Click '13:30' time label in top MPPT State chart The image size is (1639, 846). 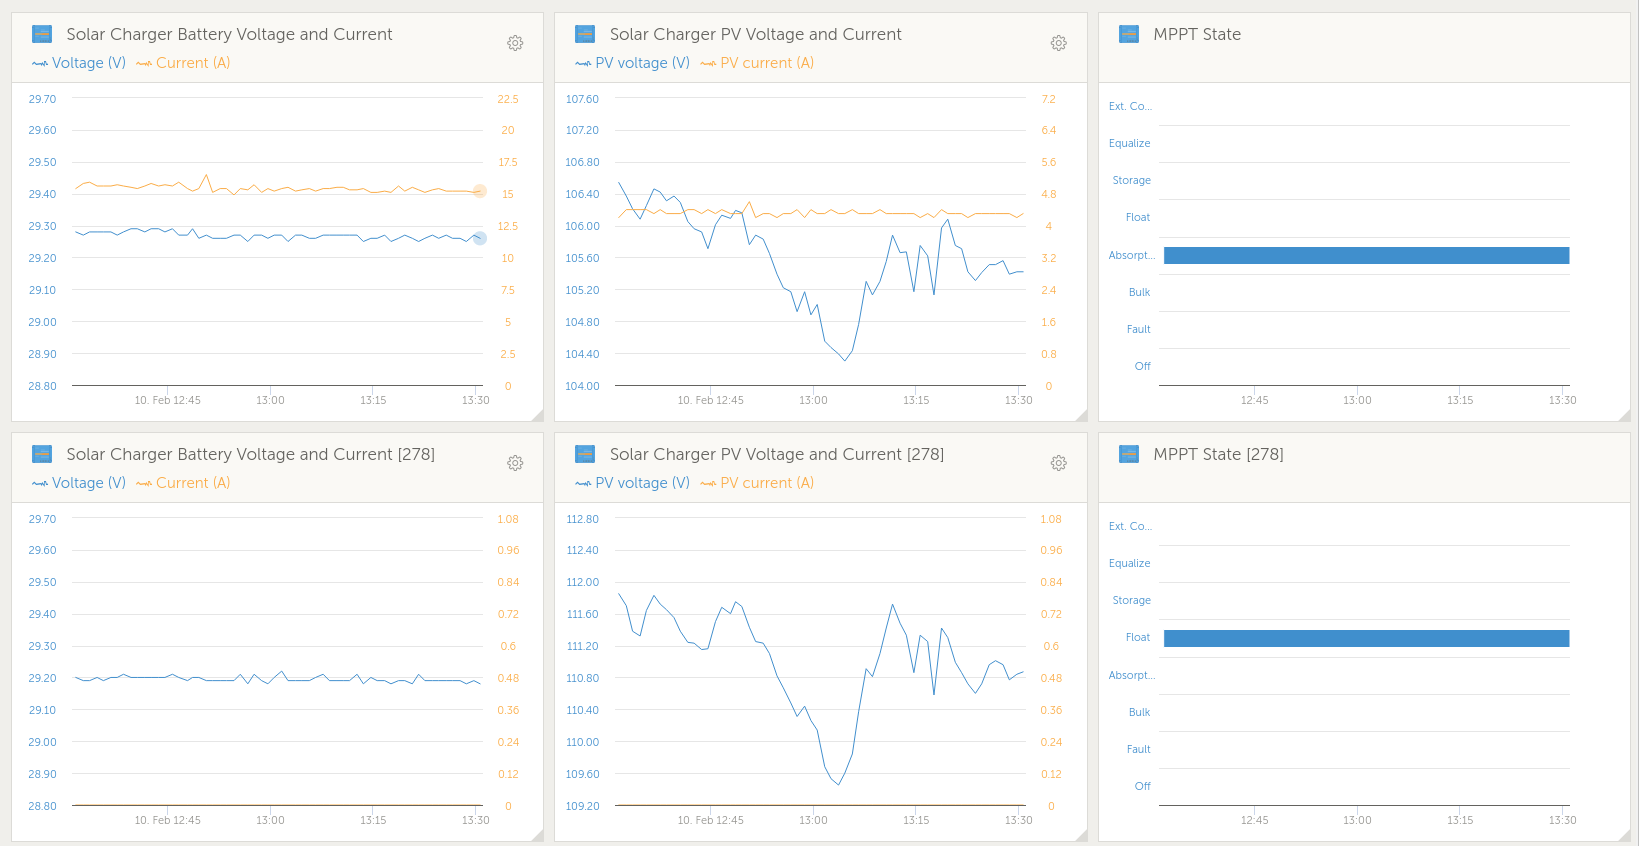tap(1562, 400)
